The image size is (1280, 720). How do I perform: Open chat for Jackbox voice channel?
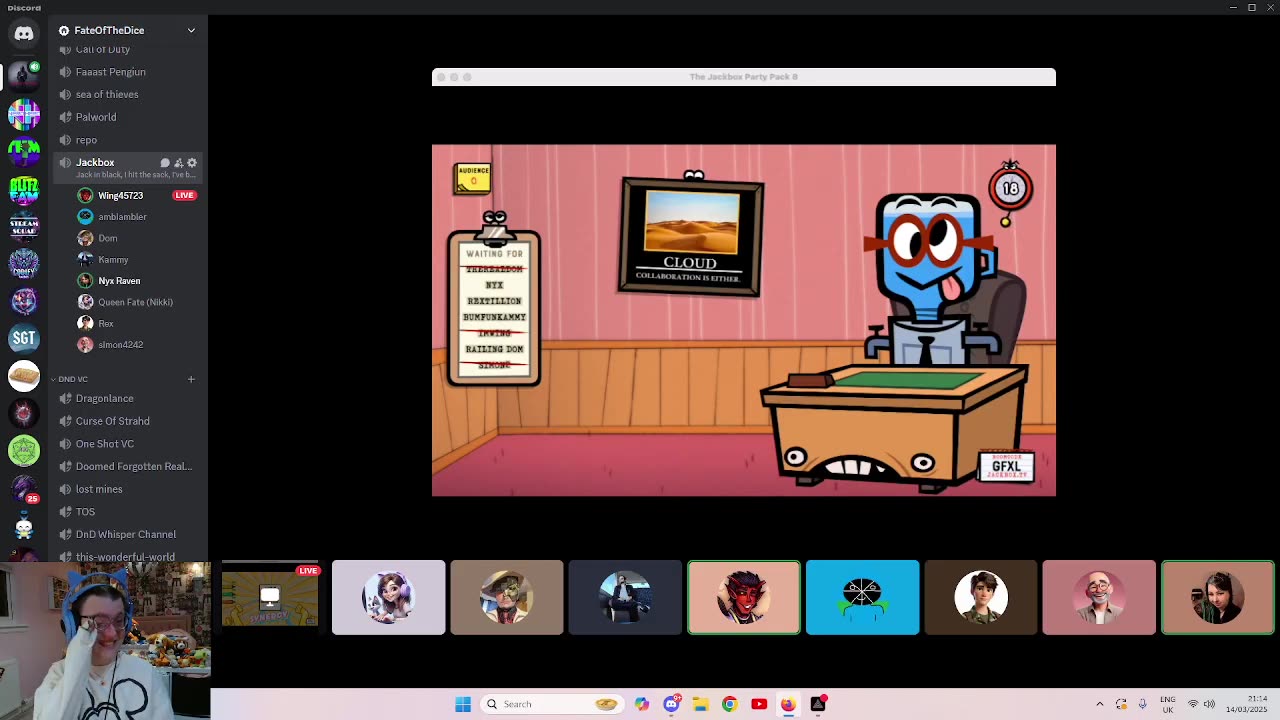[x=165, y=163]
